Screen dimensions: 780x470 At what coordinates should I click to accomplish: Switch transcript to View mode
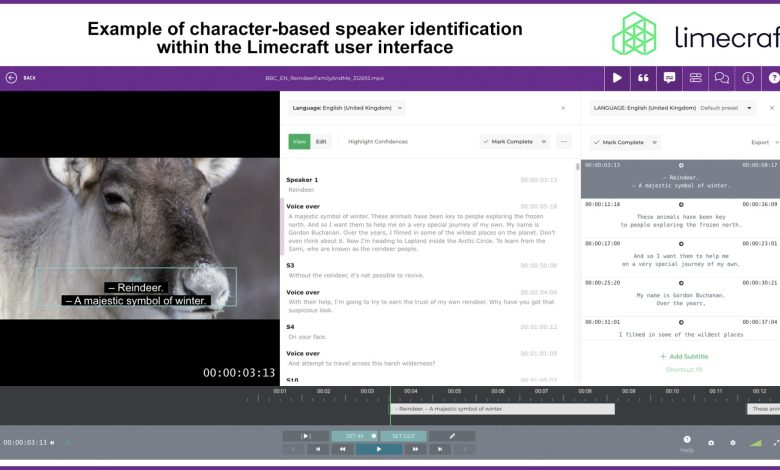coord(299,142)
